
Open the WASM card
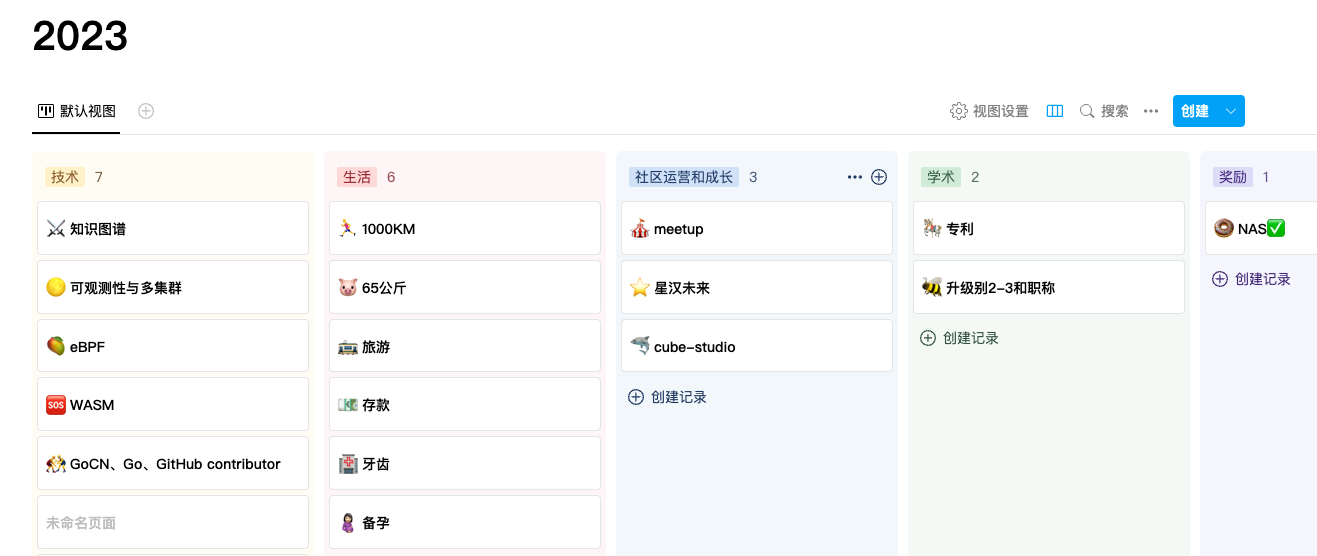[173, 404]
